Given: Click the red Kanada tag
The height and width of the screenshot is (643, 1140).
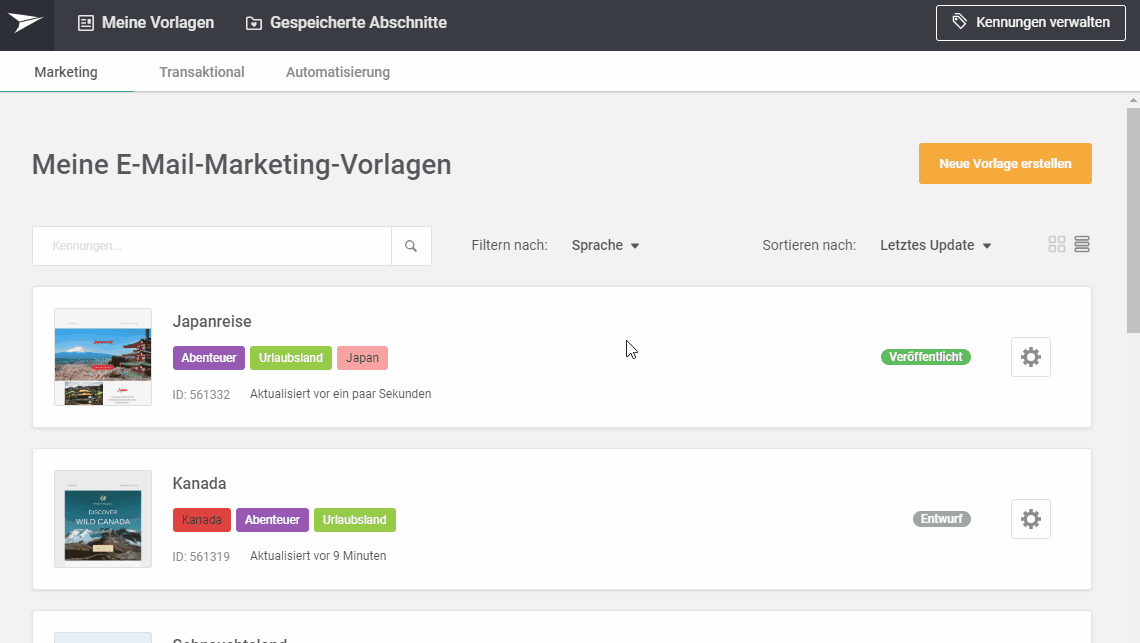Looking at the screenshot, I should [x=202, y=520].
